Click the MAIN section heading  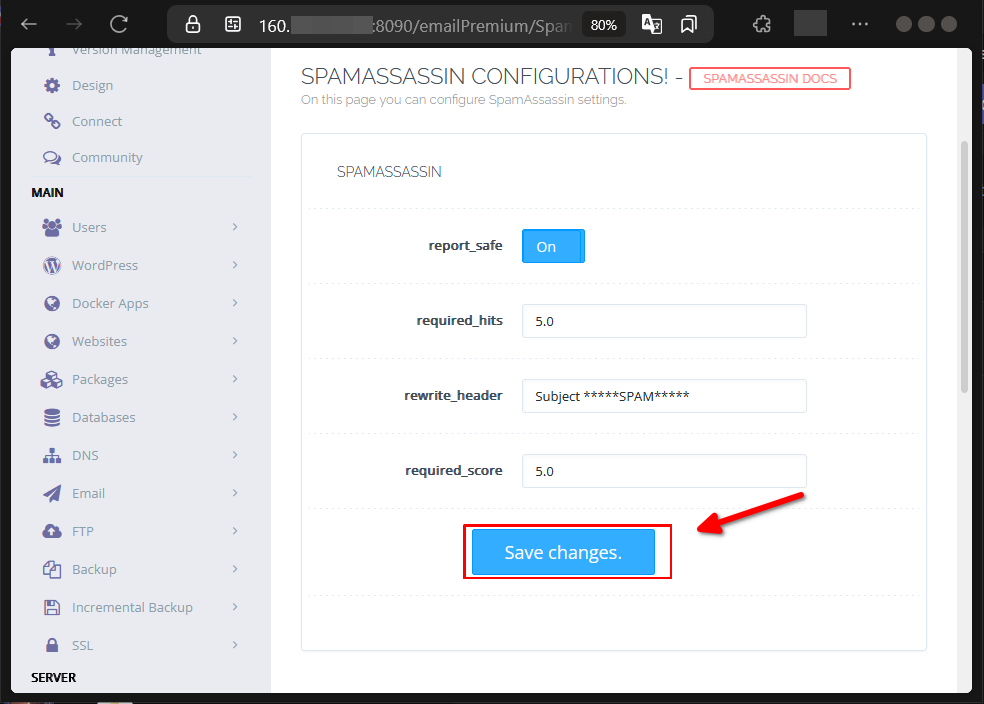tap(47, 193)
